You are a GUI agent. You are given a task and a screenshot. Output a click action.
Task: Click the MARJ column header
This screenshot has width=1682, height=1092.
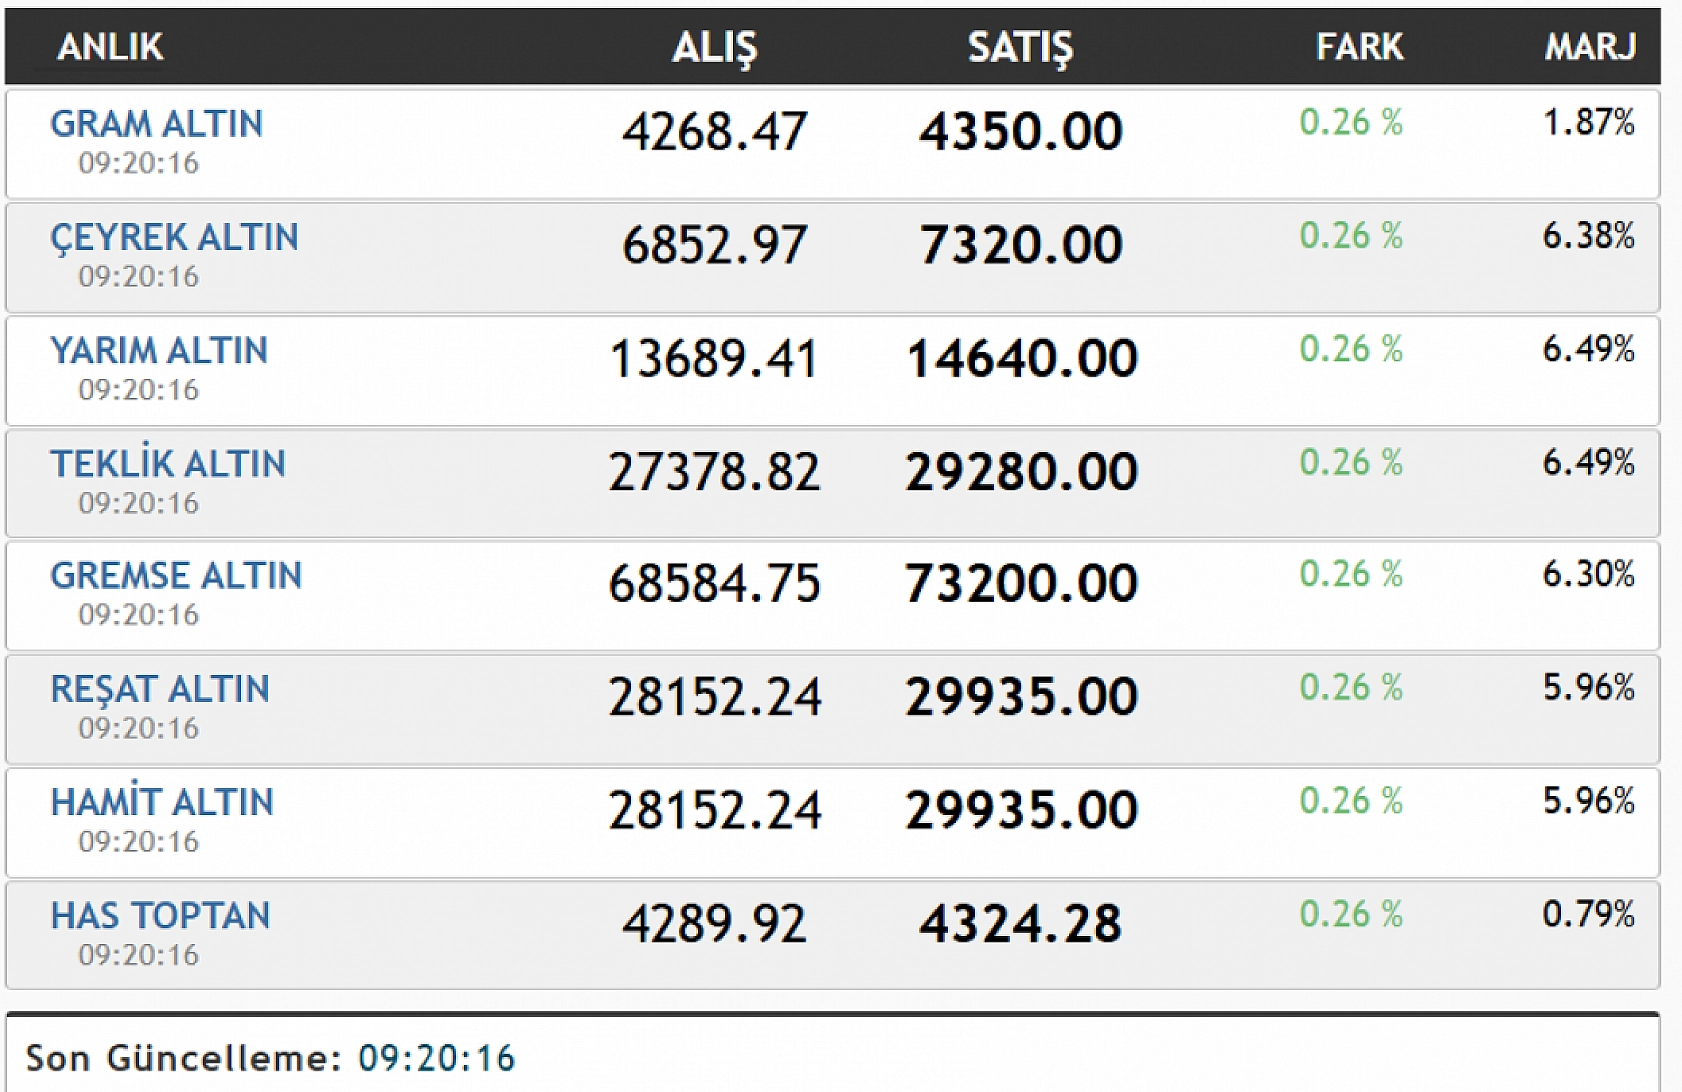[x=1590, y=47]
